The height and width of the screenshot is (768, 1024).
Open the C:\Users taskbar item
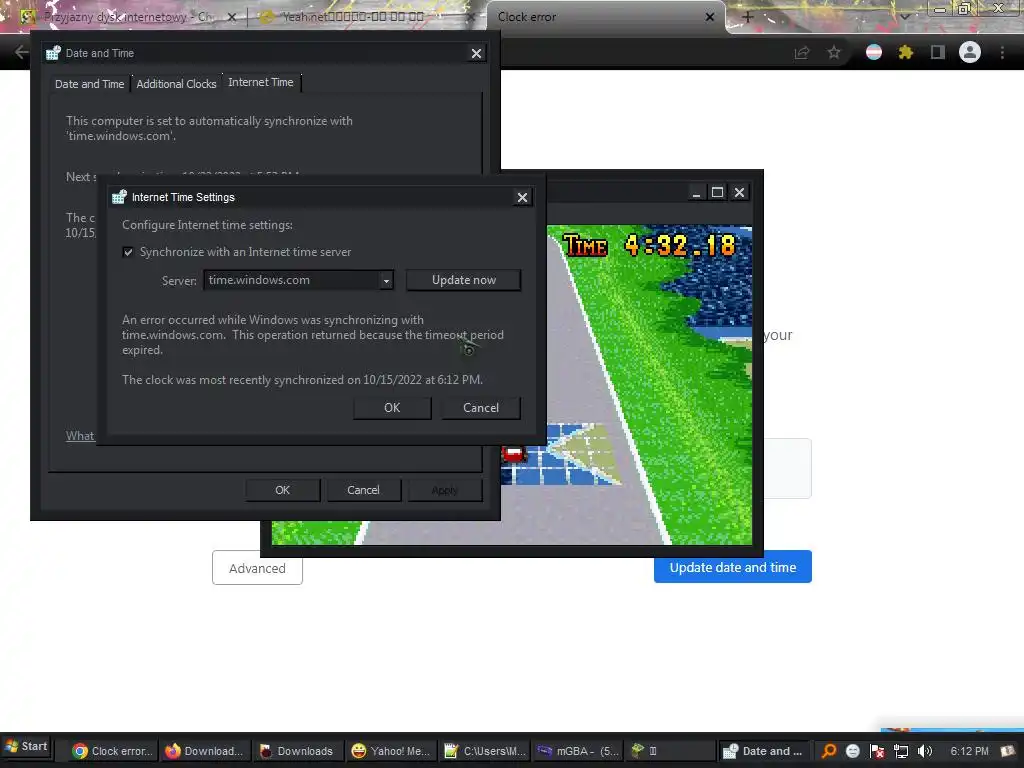[x=484, y=751]
